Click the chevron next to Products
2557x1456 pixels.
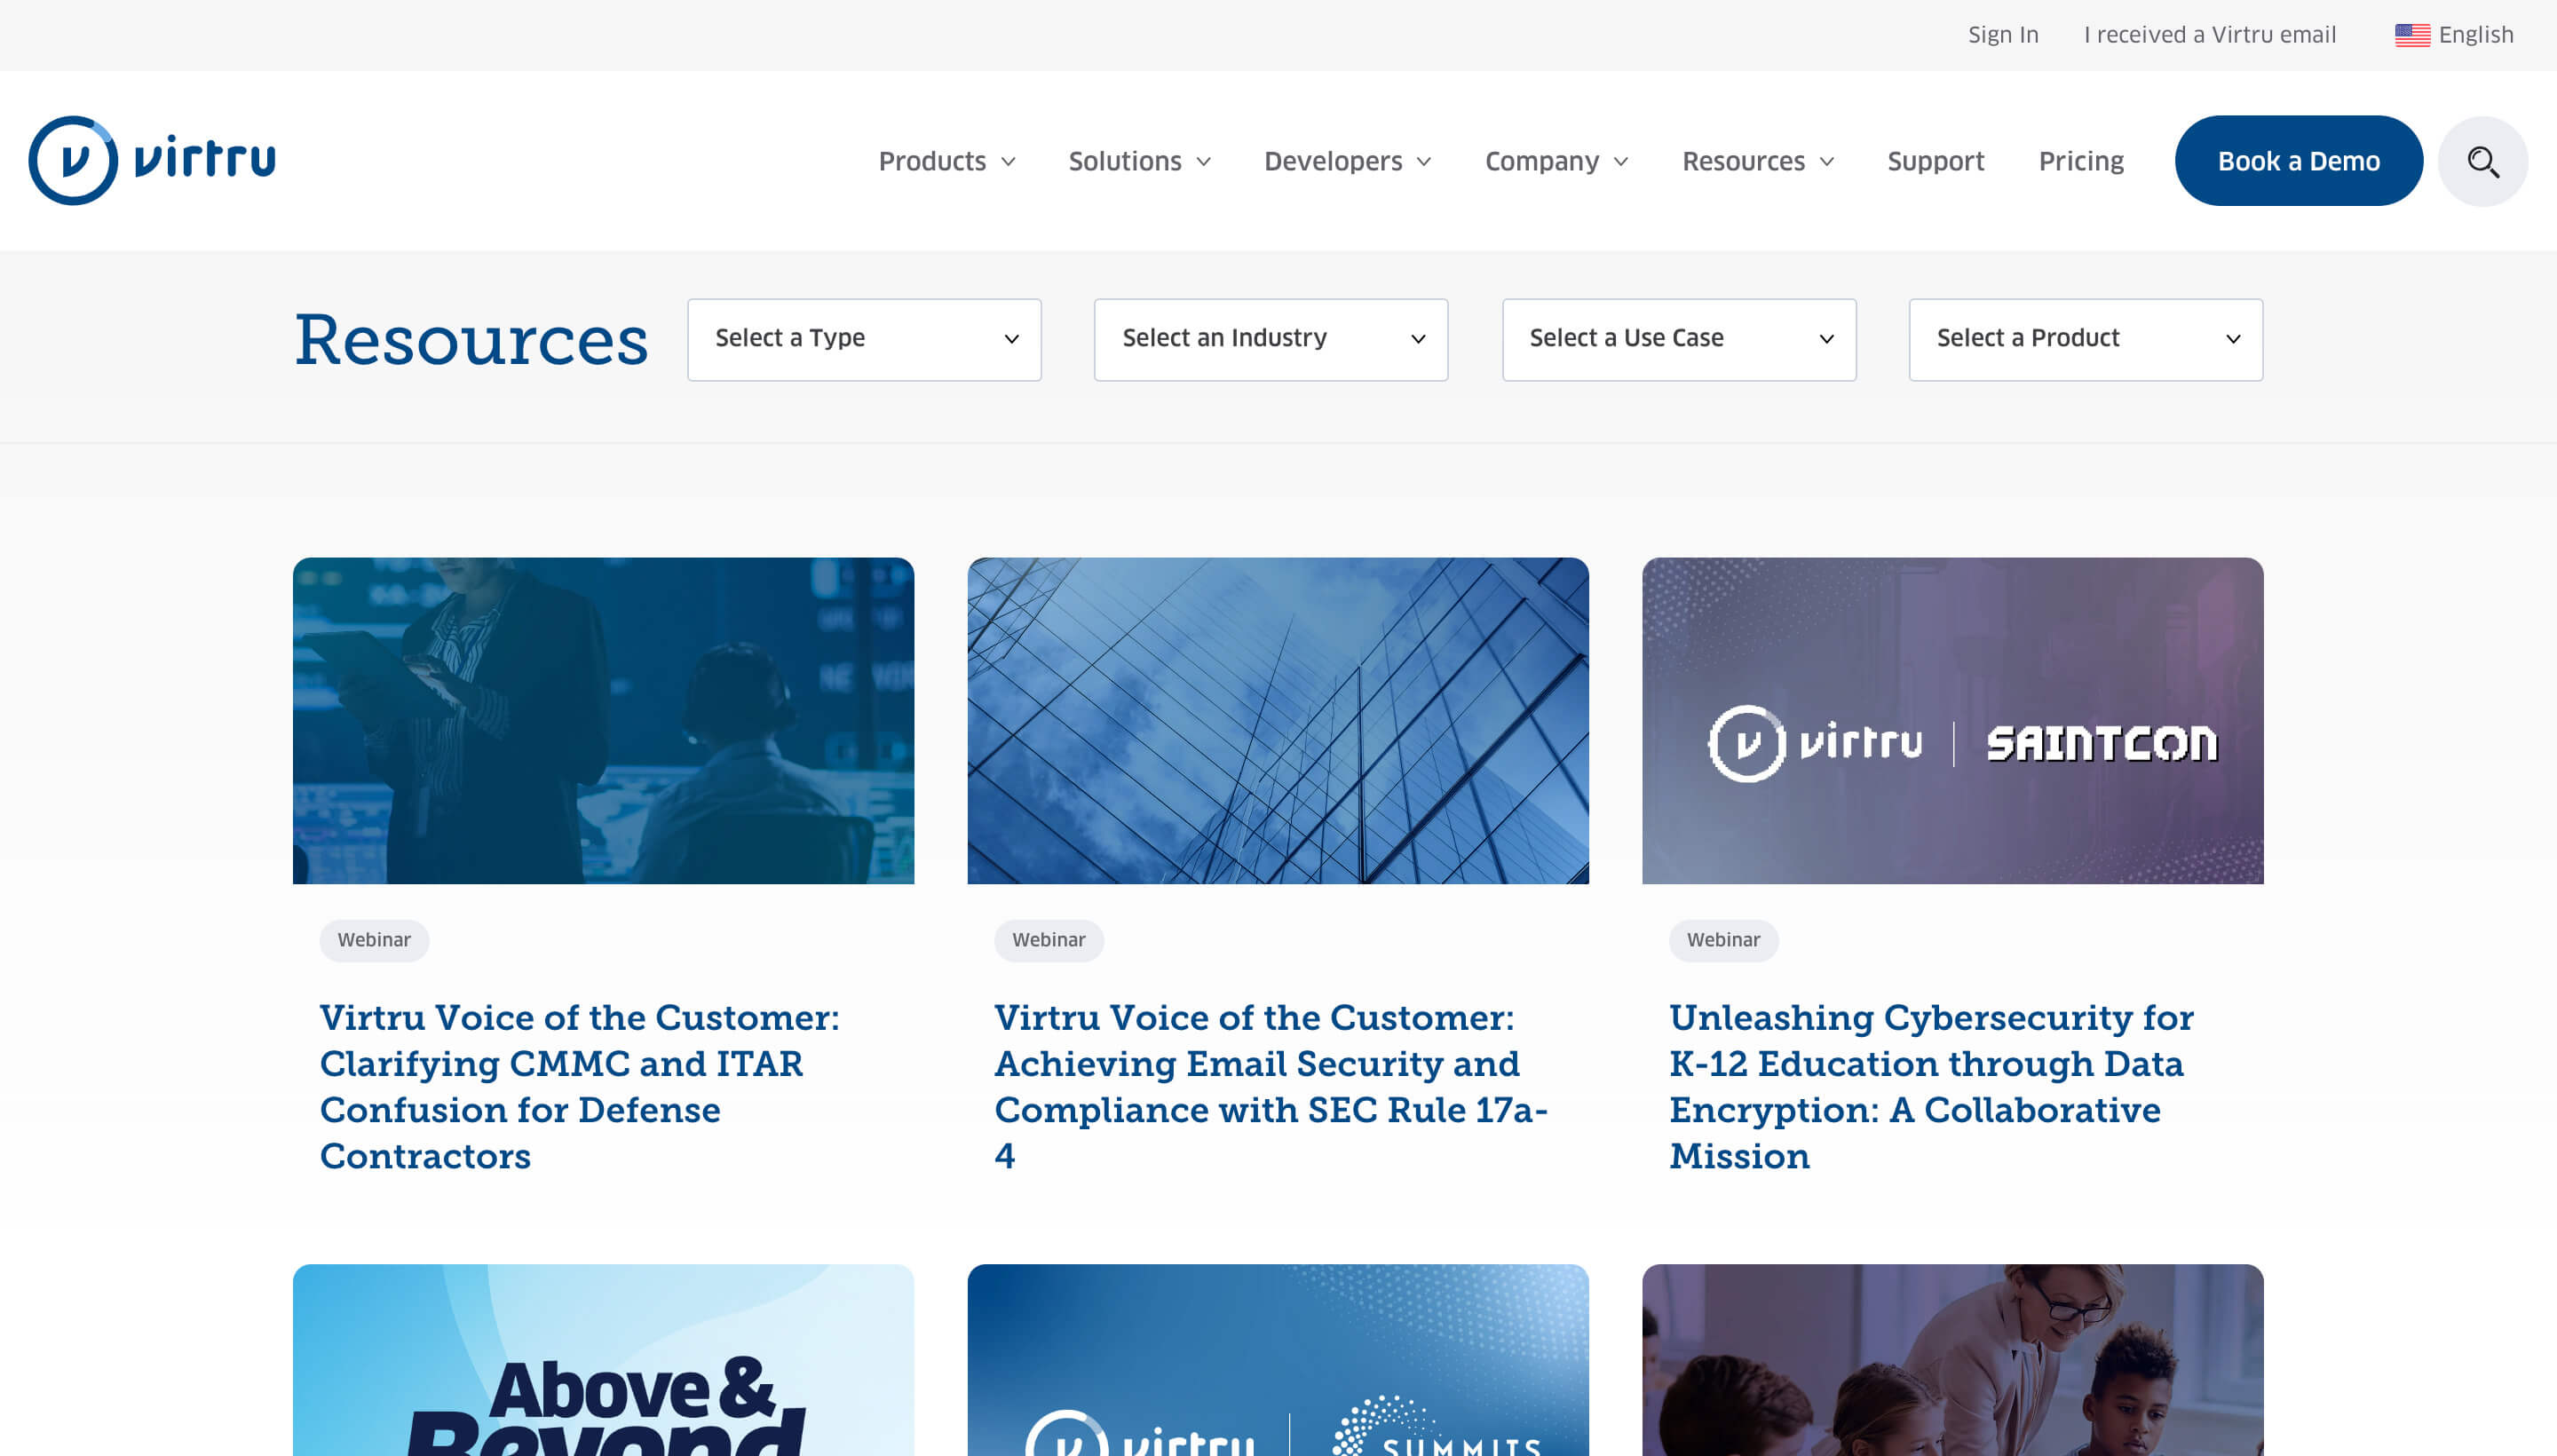[1008, 162]
